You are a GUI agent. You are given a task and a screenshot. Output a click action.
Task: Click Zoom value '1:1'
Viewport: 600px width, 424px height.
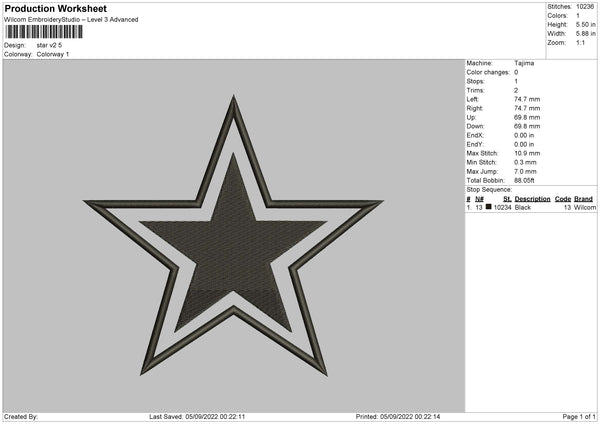(580, 42)
